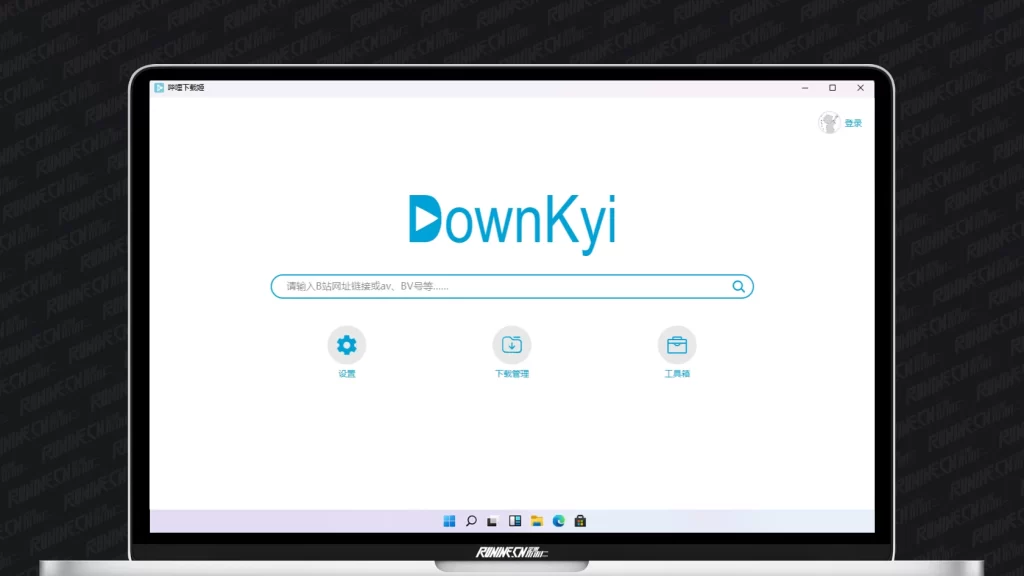Open Windows taskbar Search

[471, 521]
